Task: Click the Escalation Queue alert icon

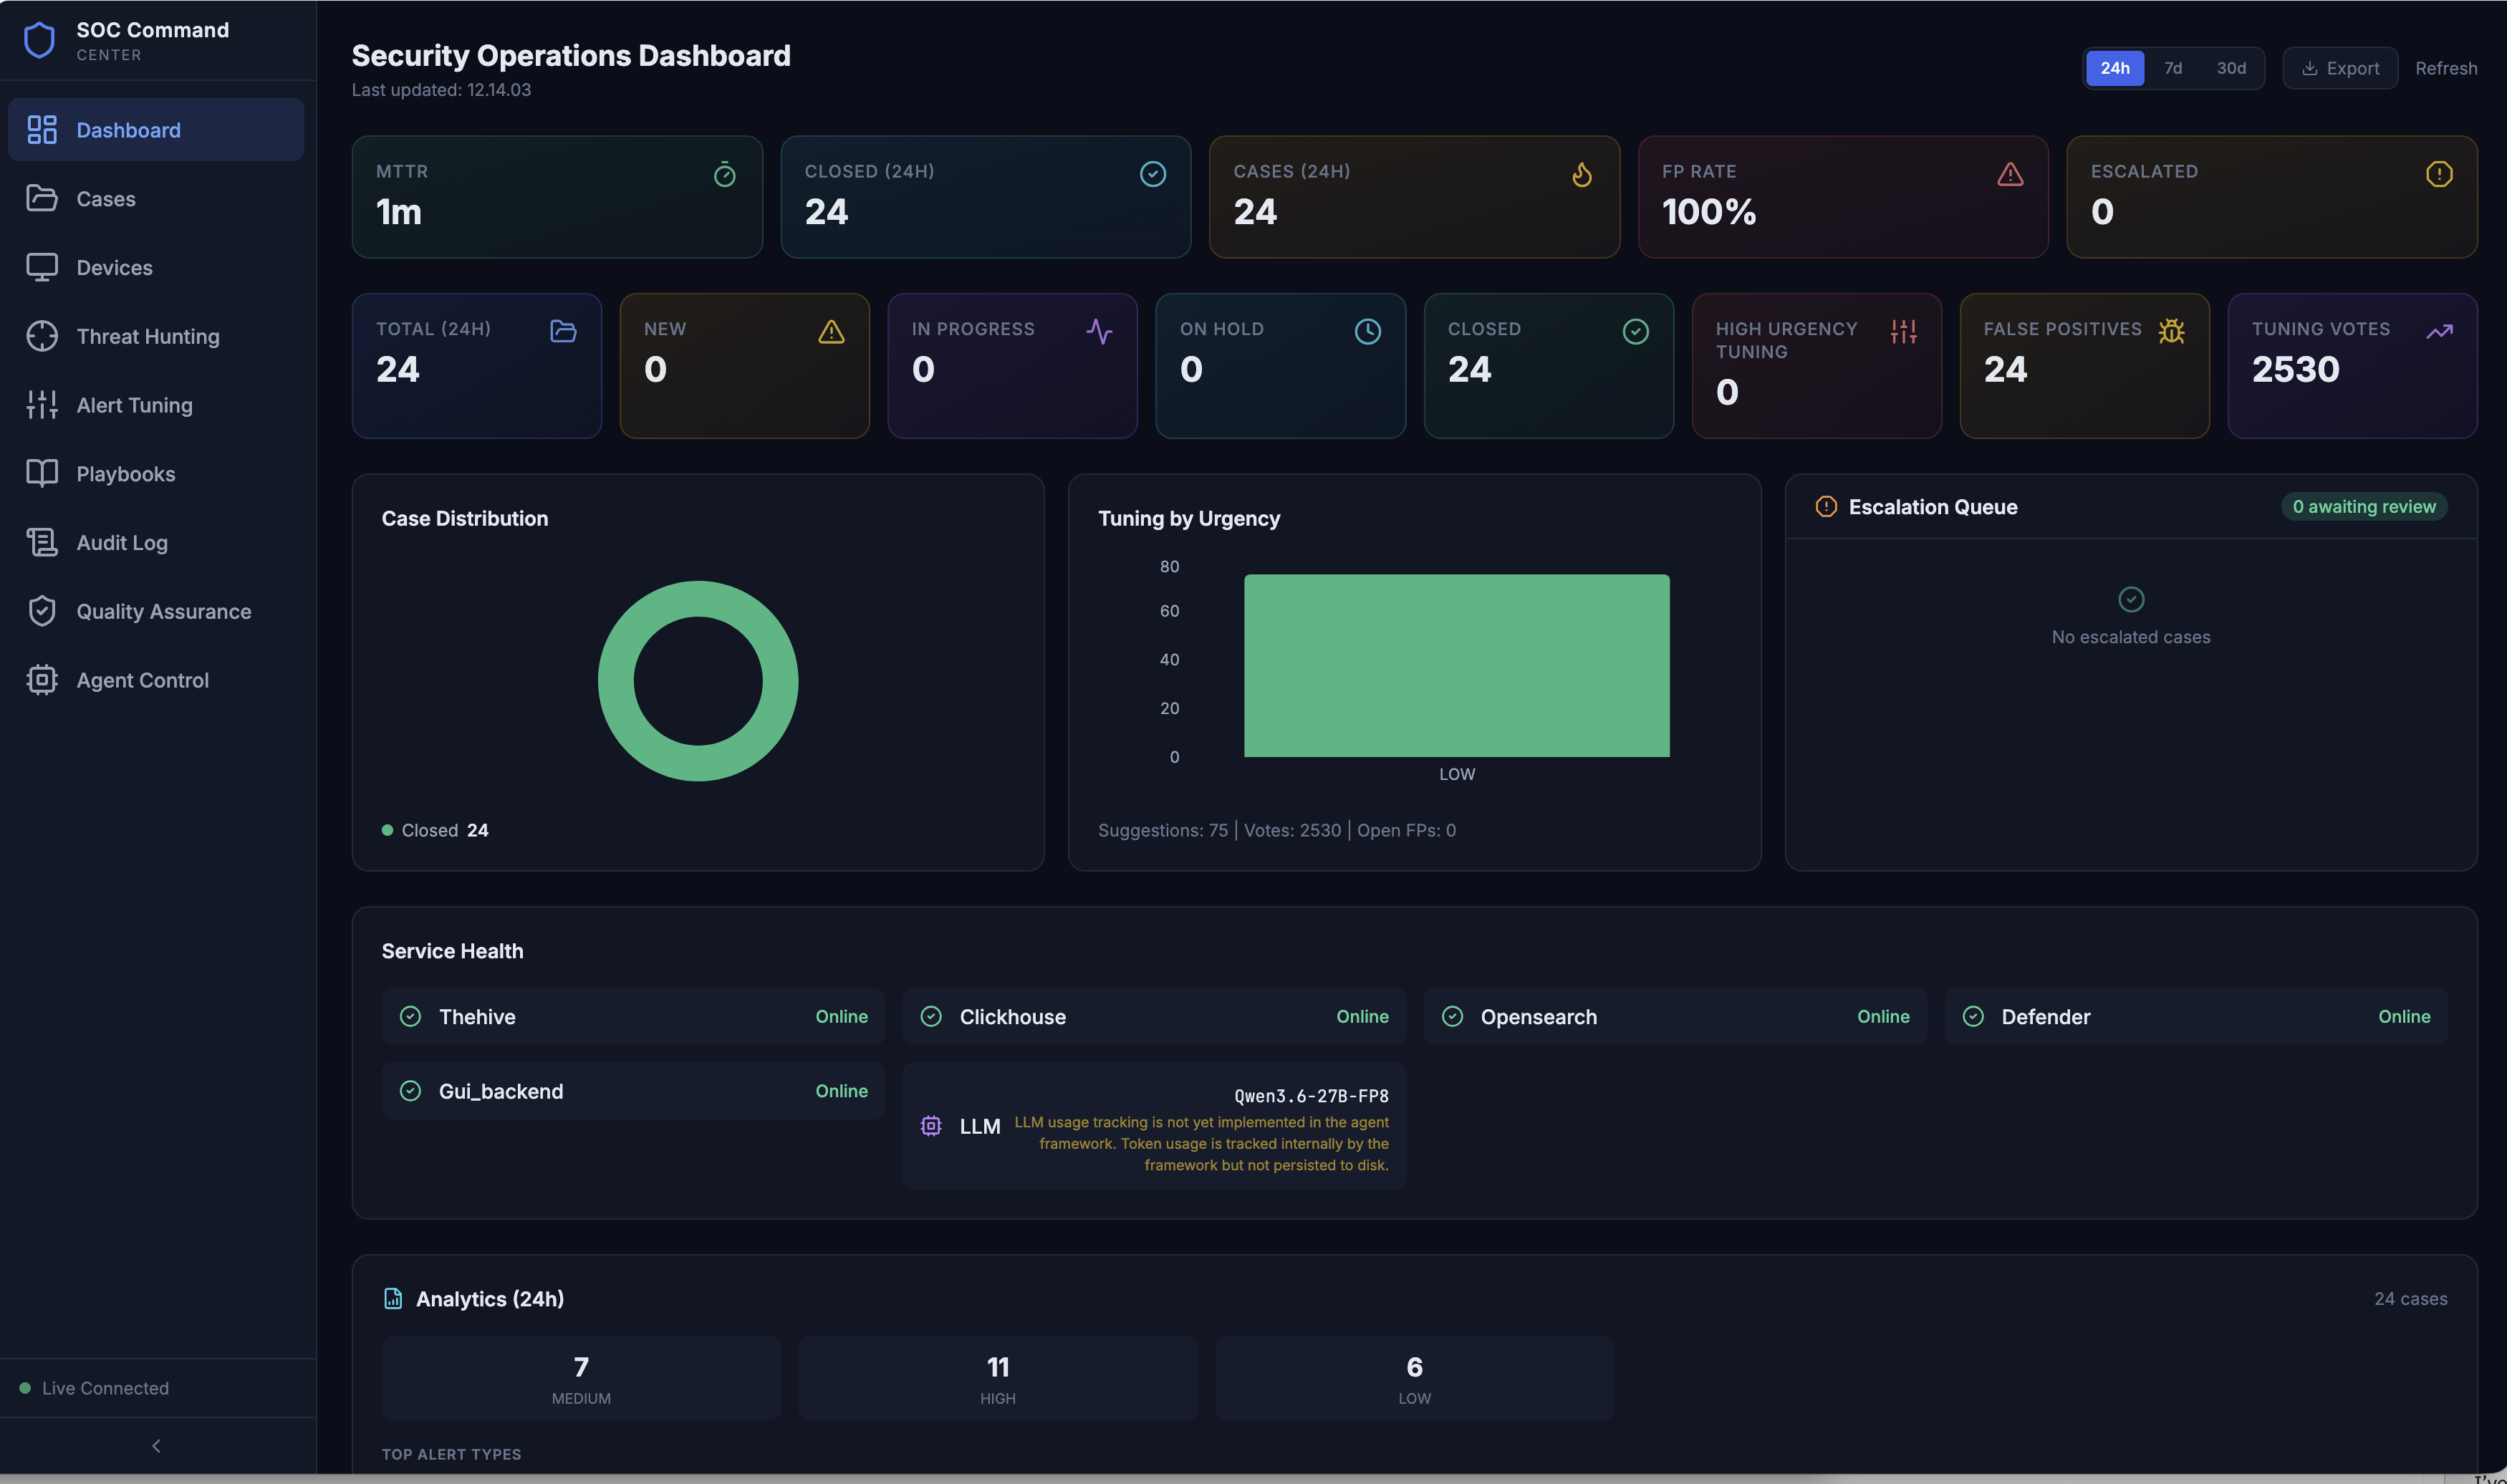Action: tap(1825, 507)
